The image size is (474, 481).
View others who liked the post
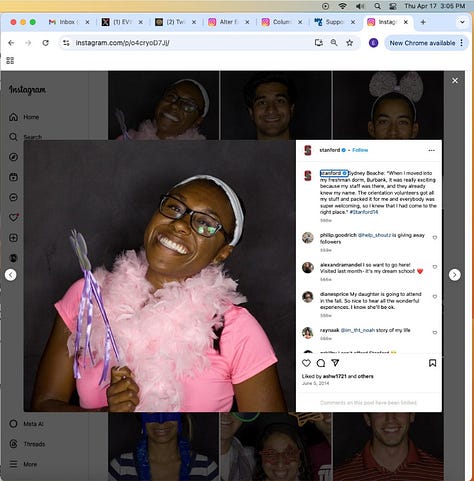(365, 376)
